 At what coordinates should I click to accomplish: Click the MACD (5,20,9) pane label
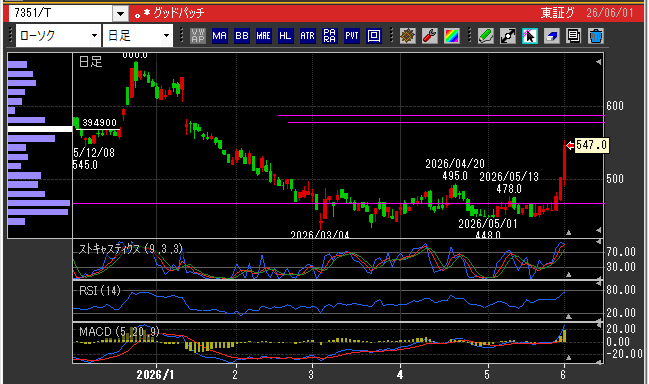point(119,332)
